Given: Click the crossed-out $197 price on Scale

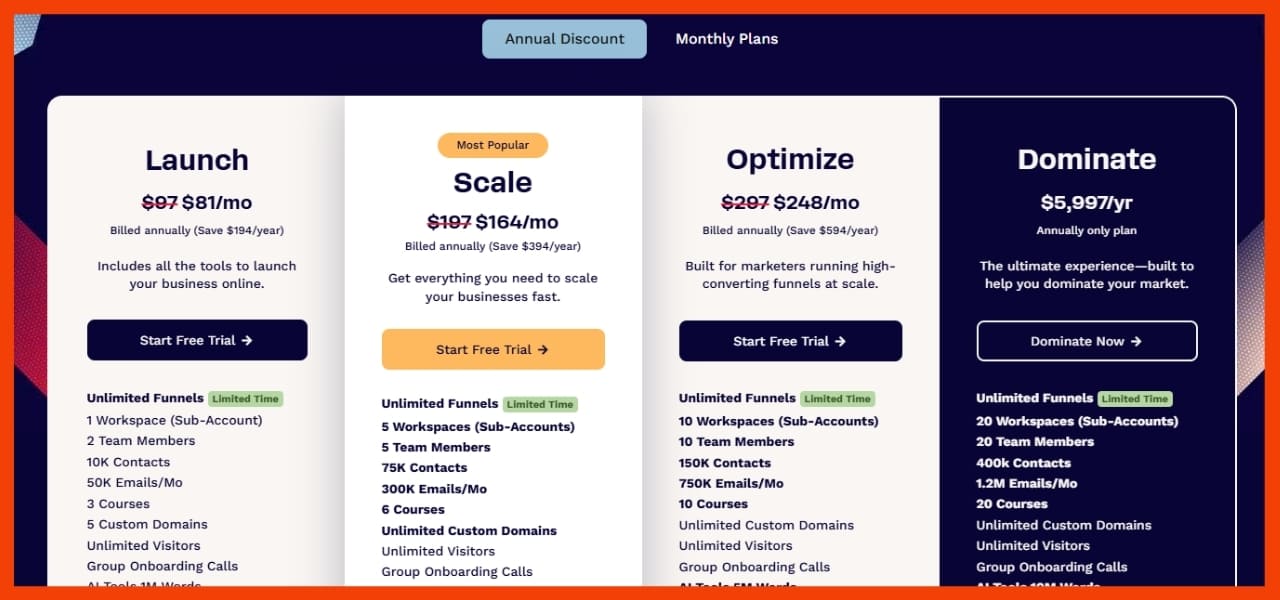Looking at the screenshot, I should coord(449,222).
